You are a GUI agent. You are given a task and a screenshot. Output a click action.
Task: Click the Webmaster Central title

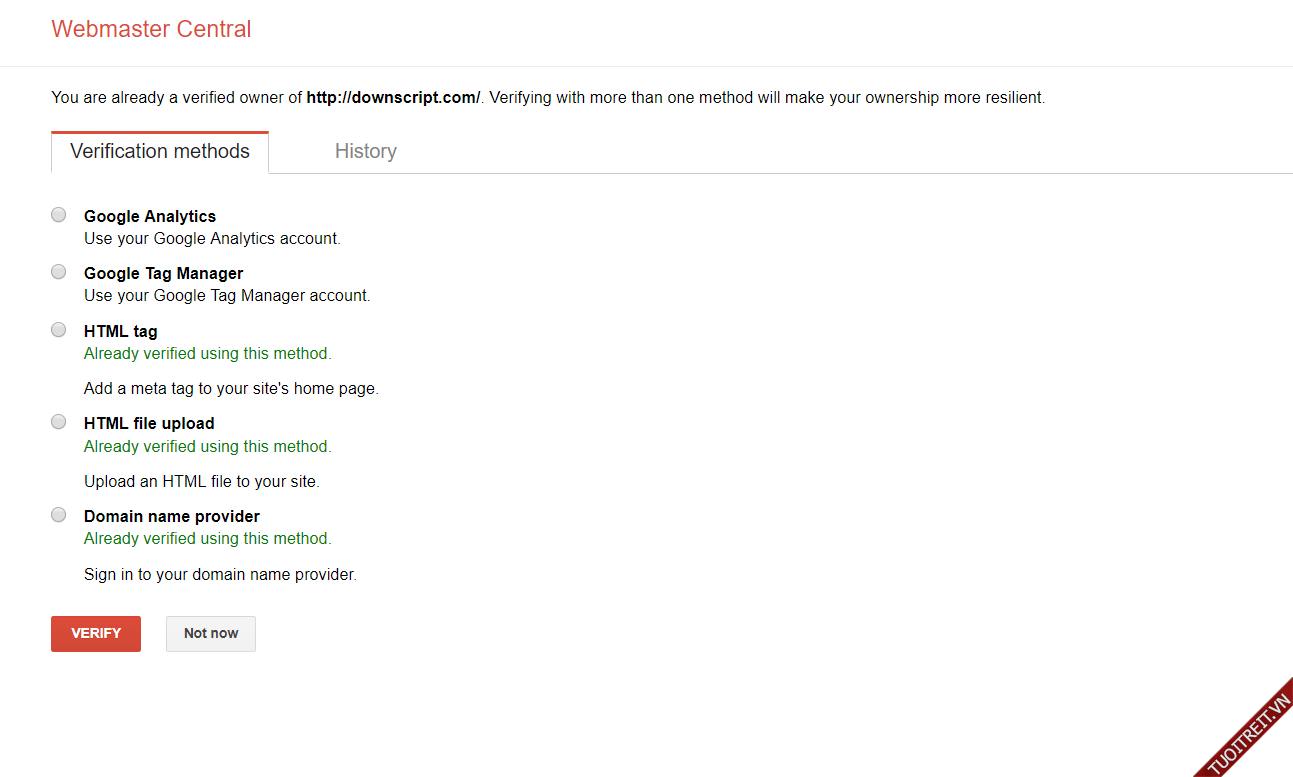(x=151, y=29)
